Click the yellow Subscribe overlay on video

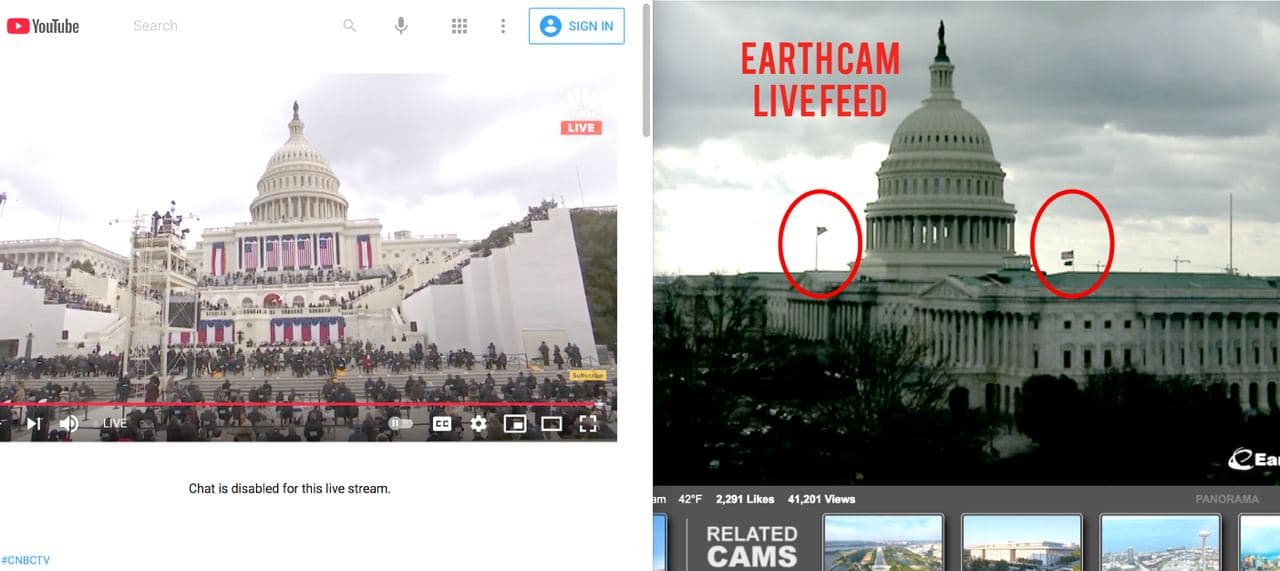(x=588, y=375)
